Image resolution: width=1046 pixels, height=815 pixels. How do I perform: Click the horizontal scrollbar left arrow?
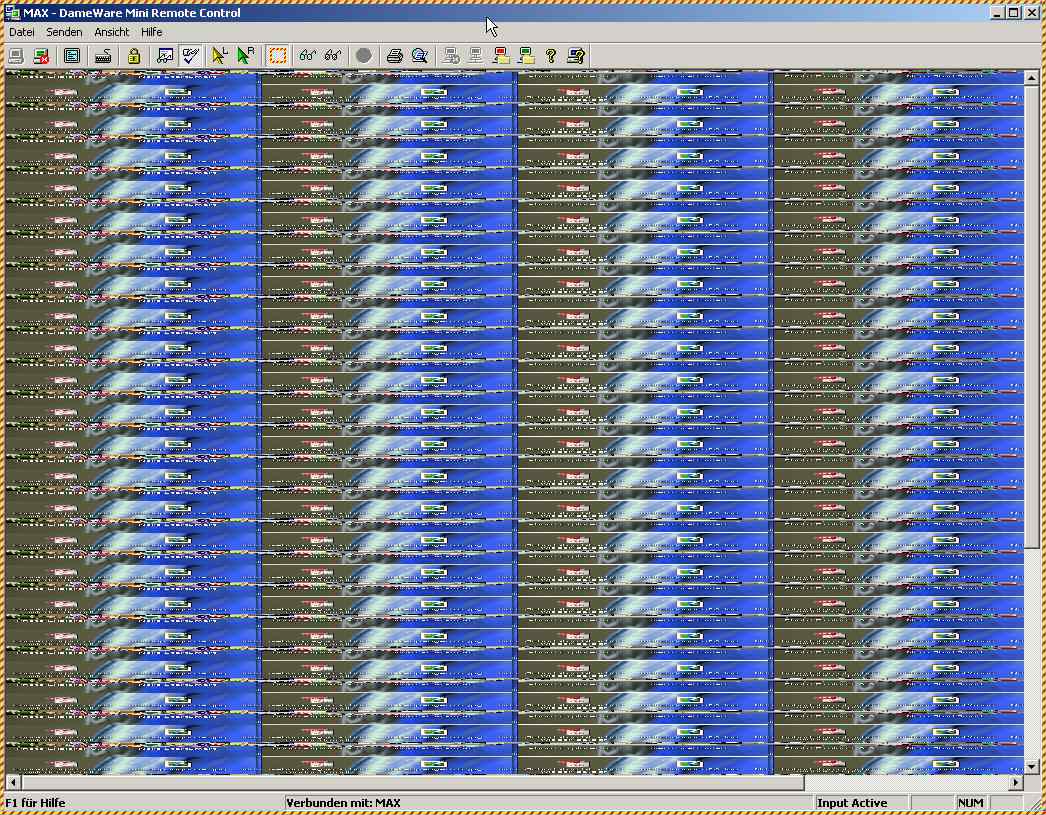pyautogui.click(x=13, y=782)
